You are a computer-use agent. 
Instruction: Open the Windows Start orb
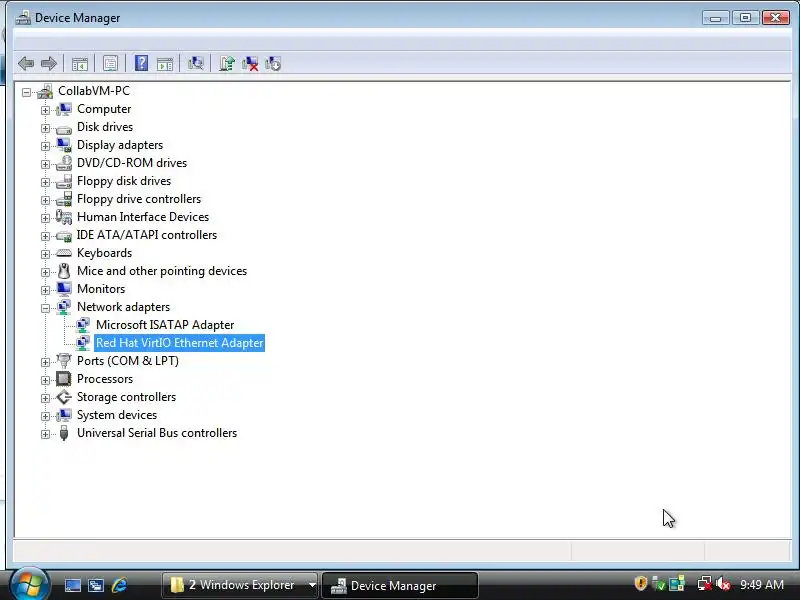[29, 583]
